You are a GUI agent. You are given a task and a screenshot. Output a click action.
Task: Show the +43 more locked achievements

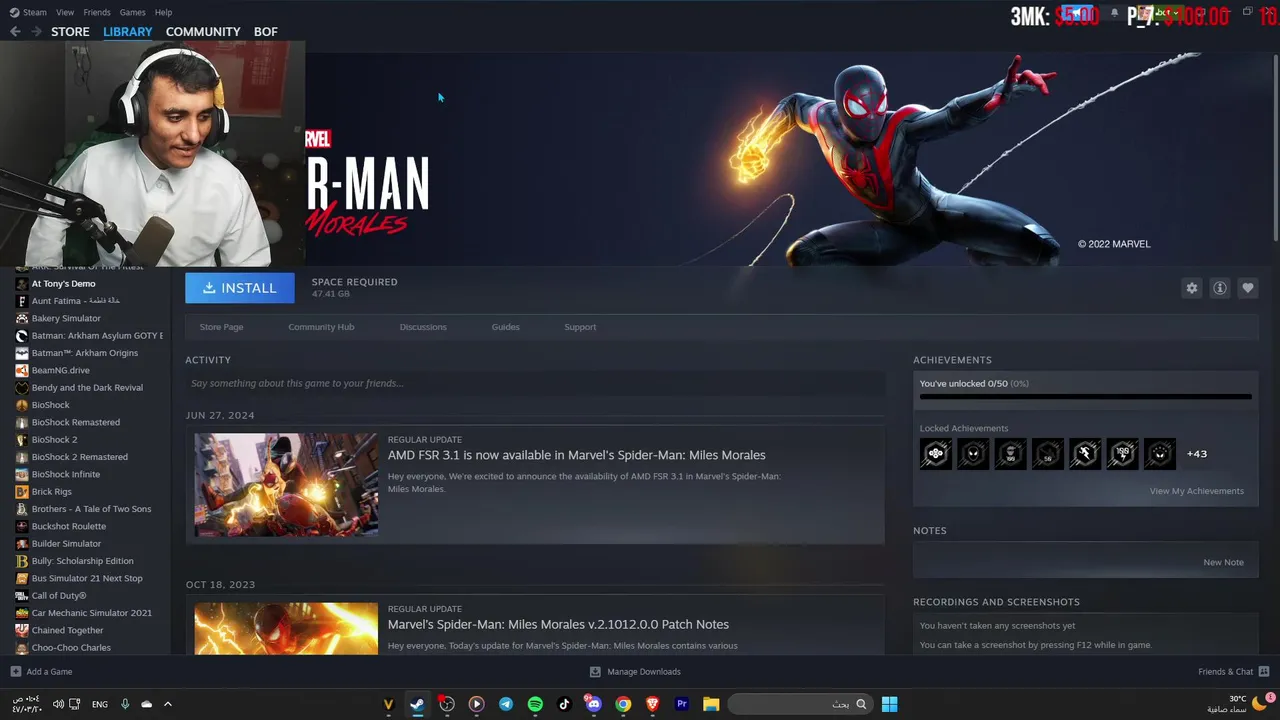1197,454
